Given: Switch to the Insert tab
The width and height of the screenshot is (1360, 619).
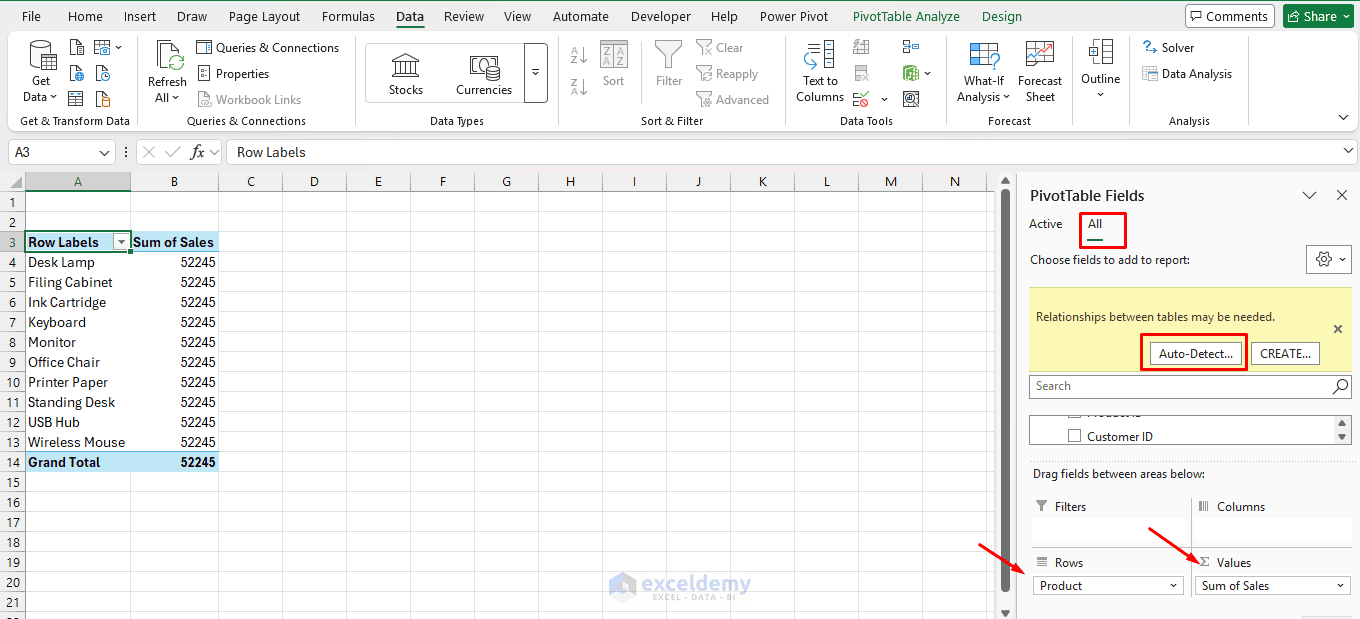Looking at the screenshot, I should [x=140, y=16].
